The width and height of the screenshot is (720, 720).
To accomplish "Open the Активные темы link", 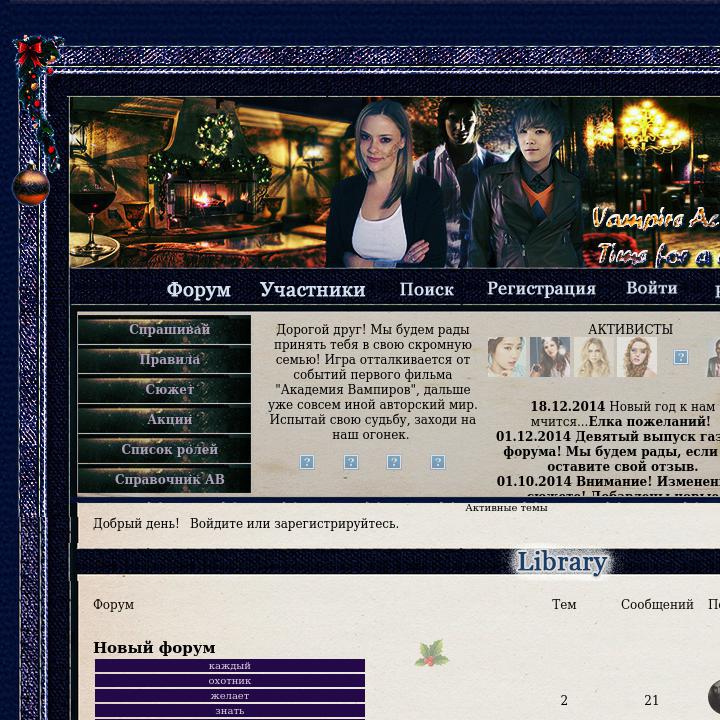I will [x=506, y=508].
